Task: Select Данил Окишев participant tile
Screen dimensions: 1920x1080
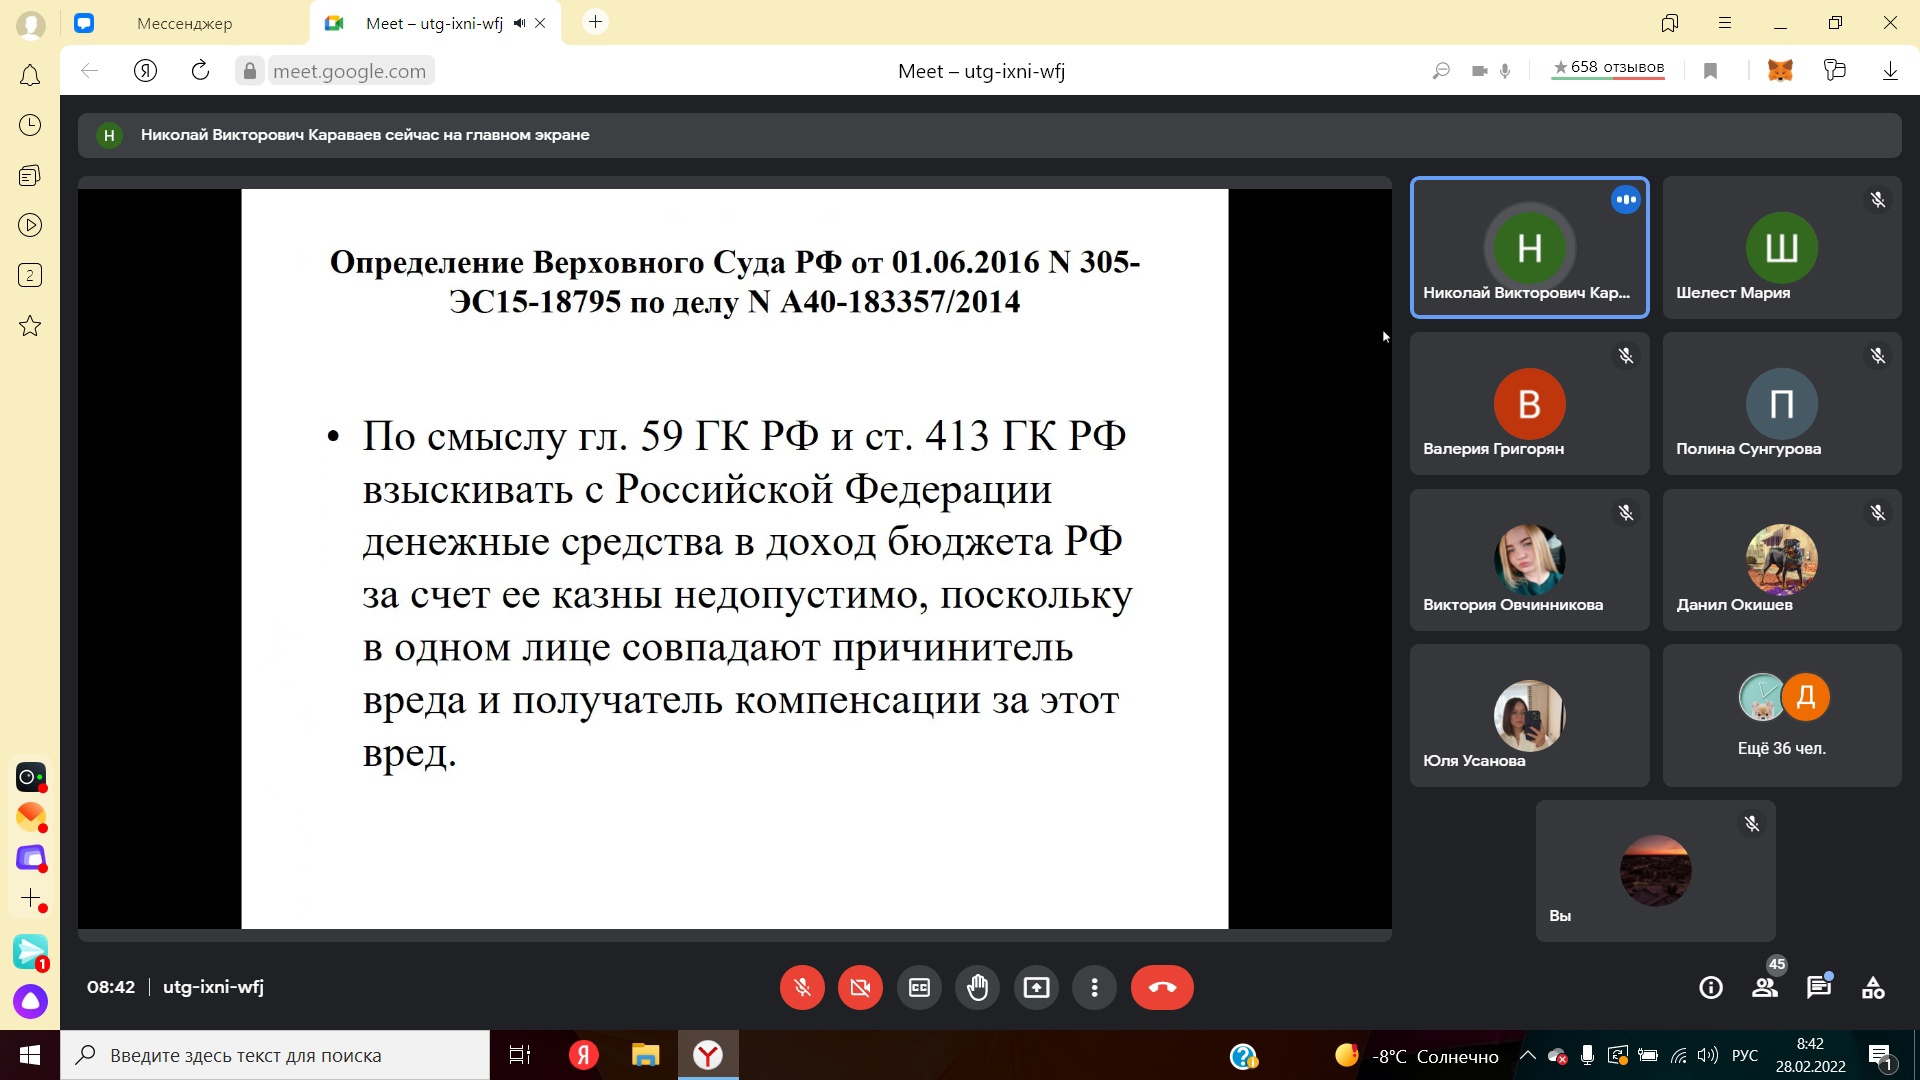Action: click(x=1782, y=560)
